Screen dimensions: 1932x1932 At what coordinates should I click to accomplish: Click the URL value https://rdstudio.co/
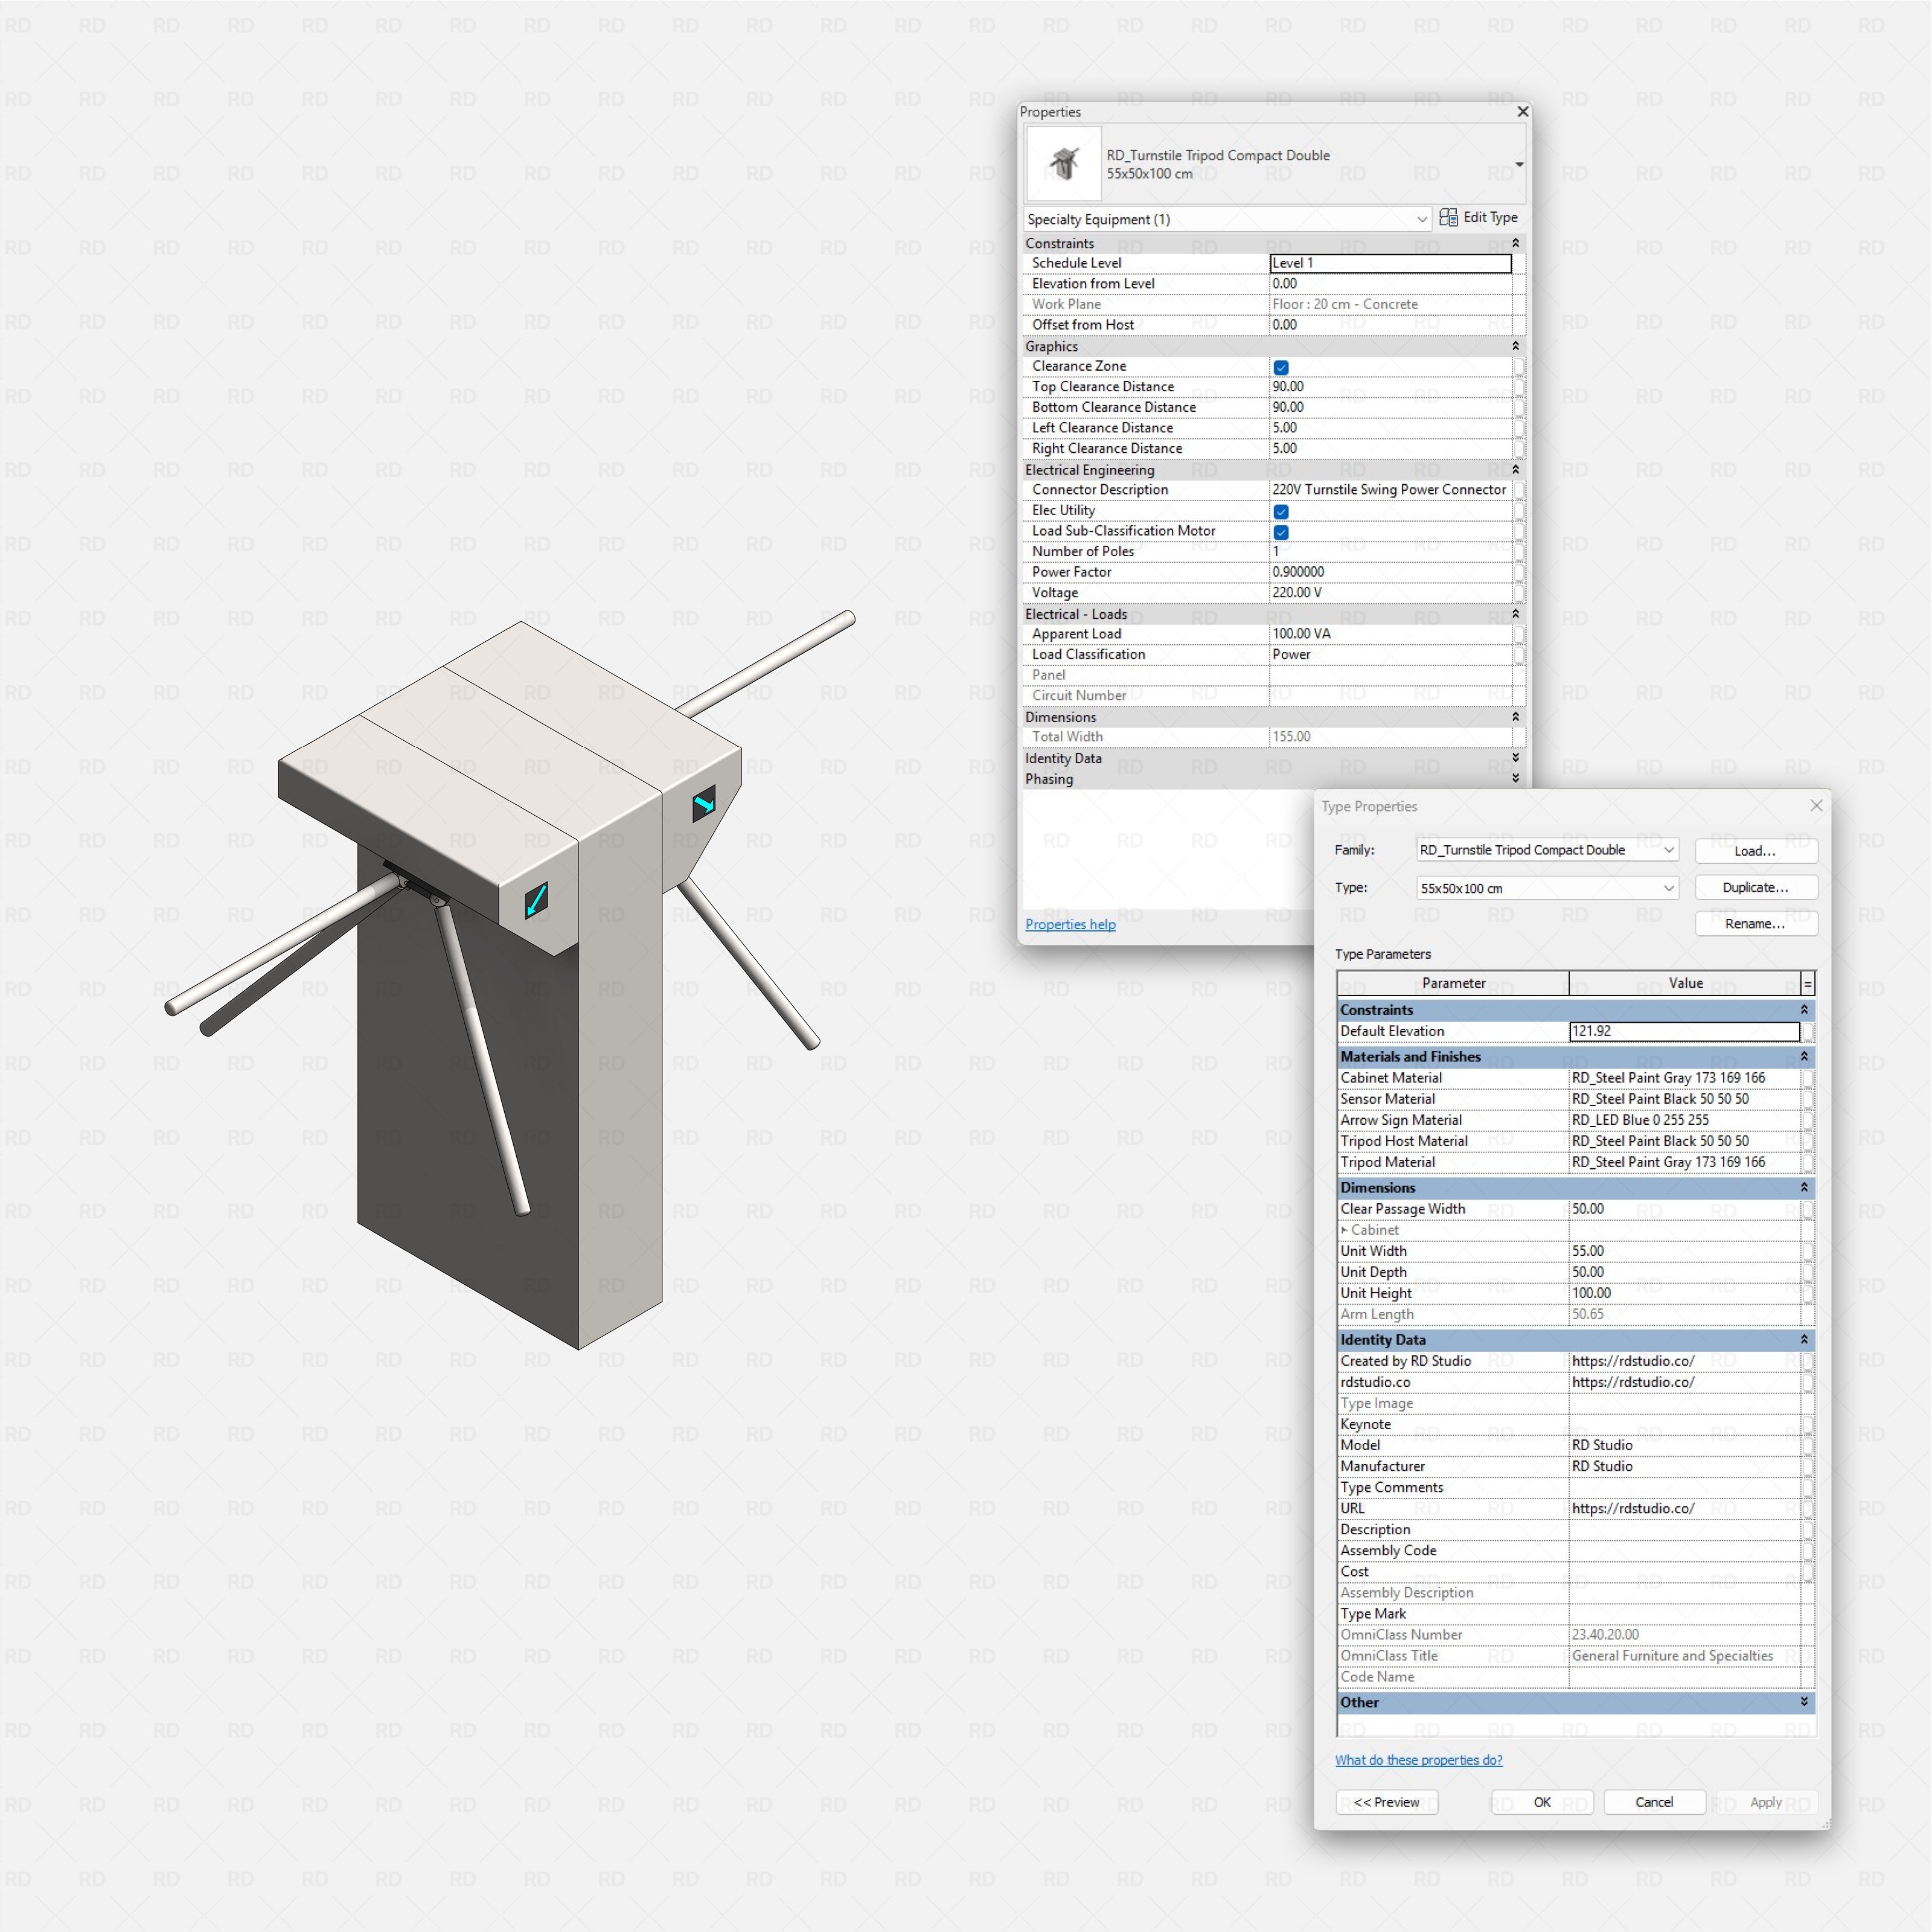click(1684, 1508)
